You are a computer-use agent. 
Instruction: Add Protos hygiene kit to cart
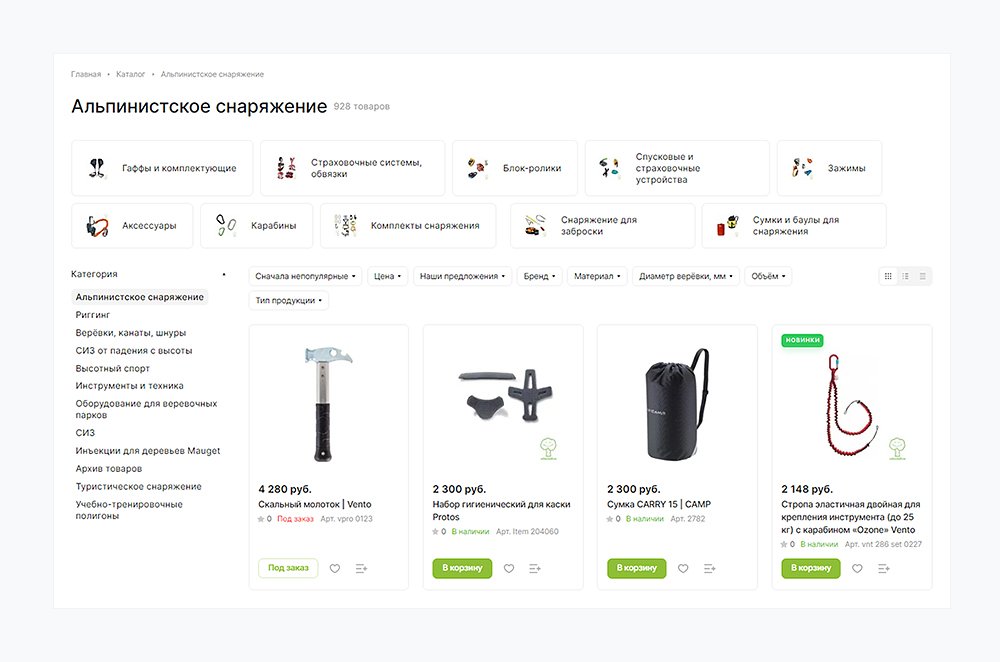[x=462, y=568]
